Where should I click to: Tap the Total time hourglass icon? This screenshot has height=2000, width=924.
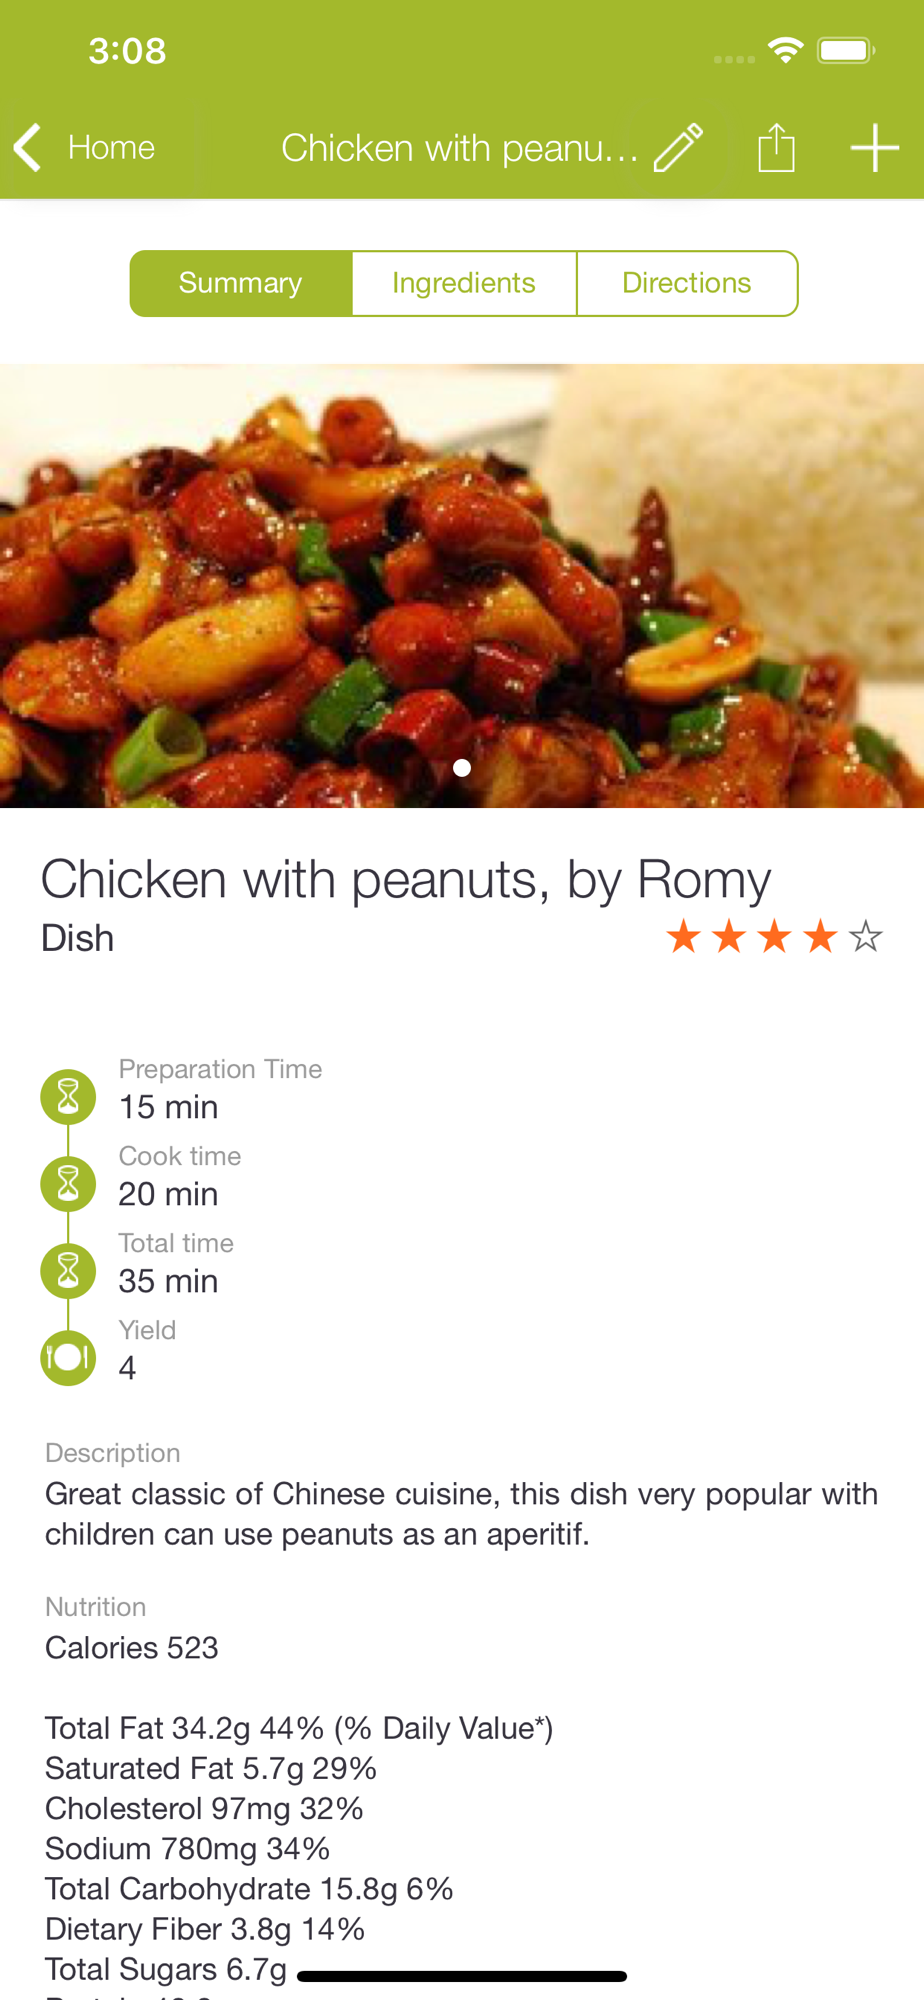[x=68, y=1271]
